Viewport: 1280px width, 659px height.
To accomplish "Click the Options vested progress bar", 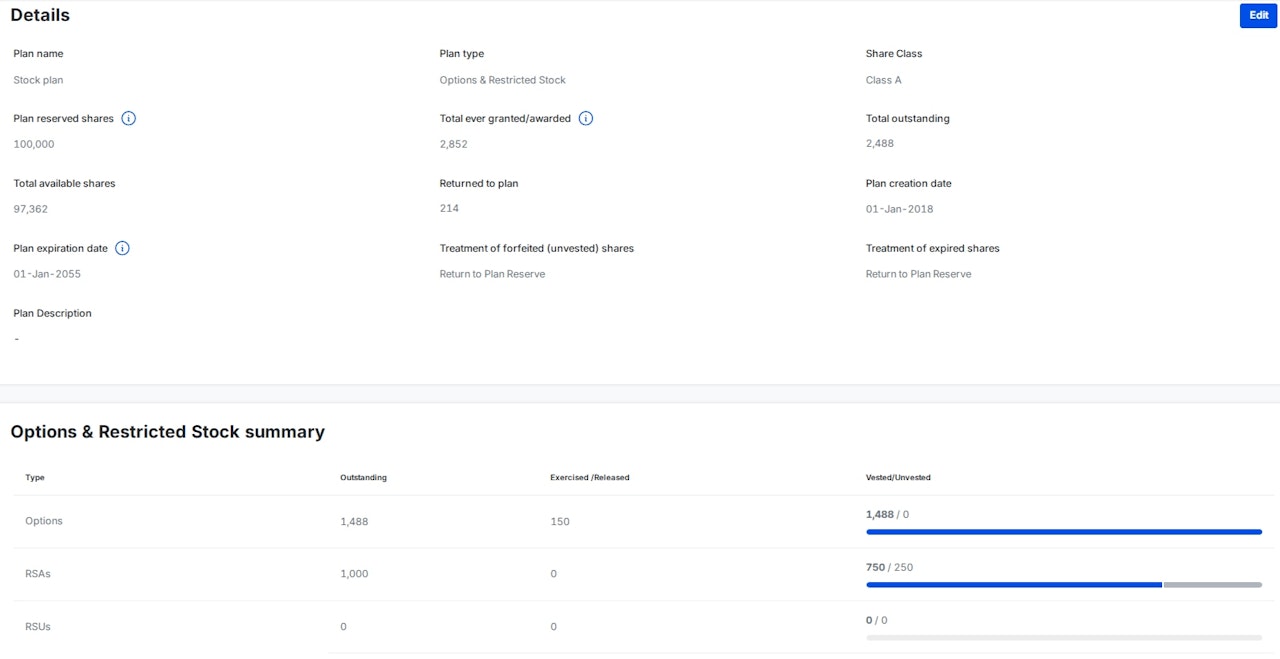I will (1063, 532).
